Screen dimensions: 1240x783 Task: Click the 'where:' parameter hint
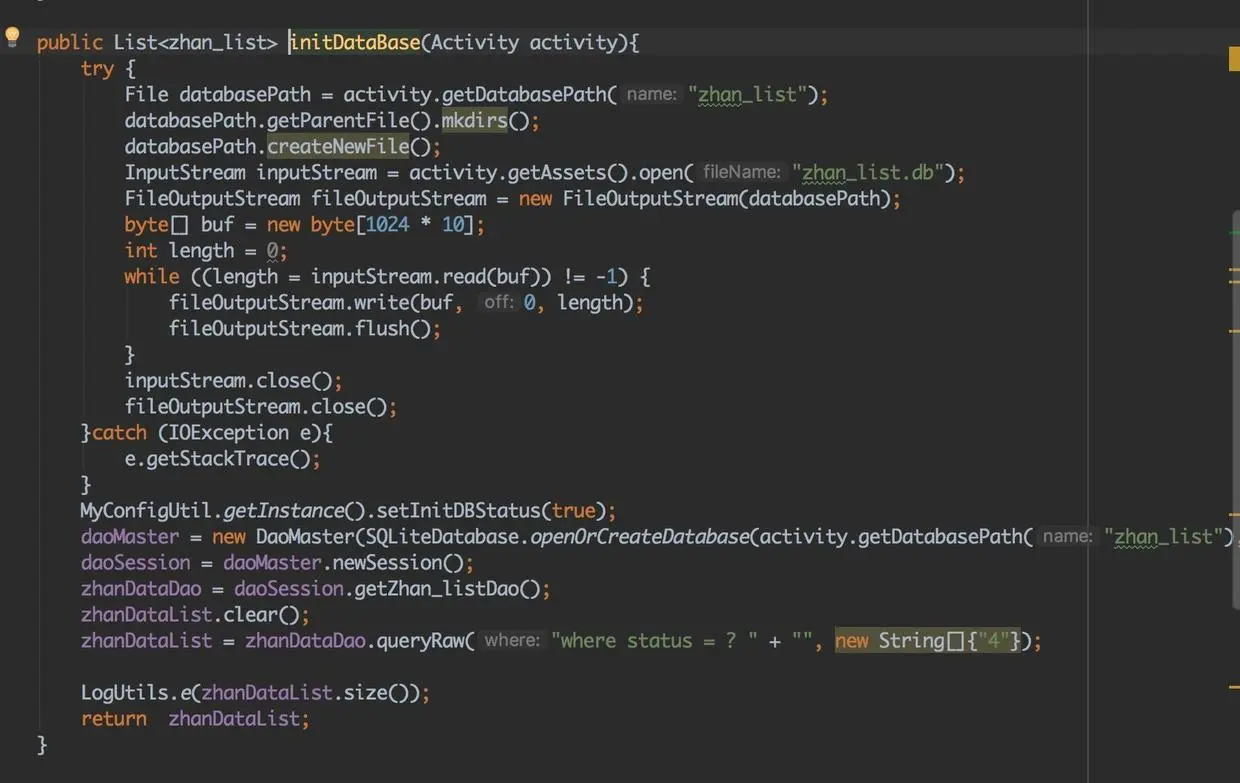[512, 640]
